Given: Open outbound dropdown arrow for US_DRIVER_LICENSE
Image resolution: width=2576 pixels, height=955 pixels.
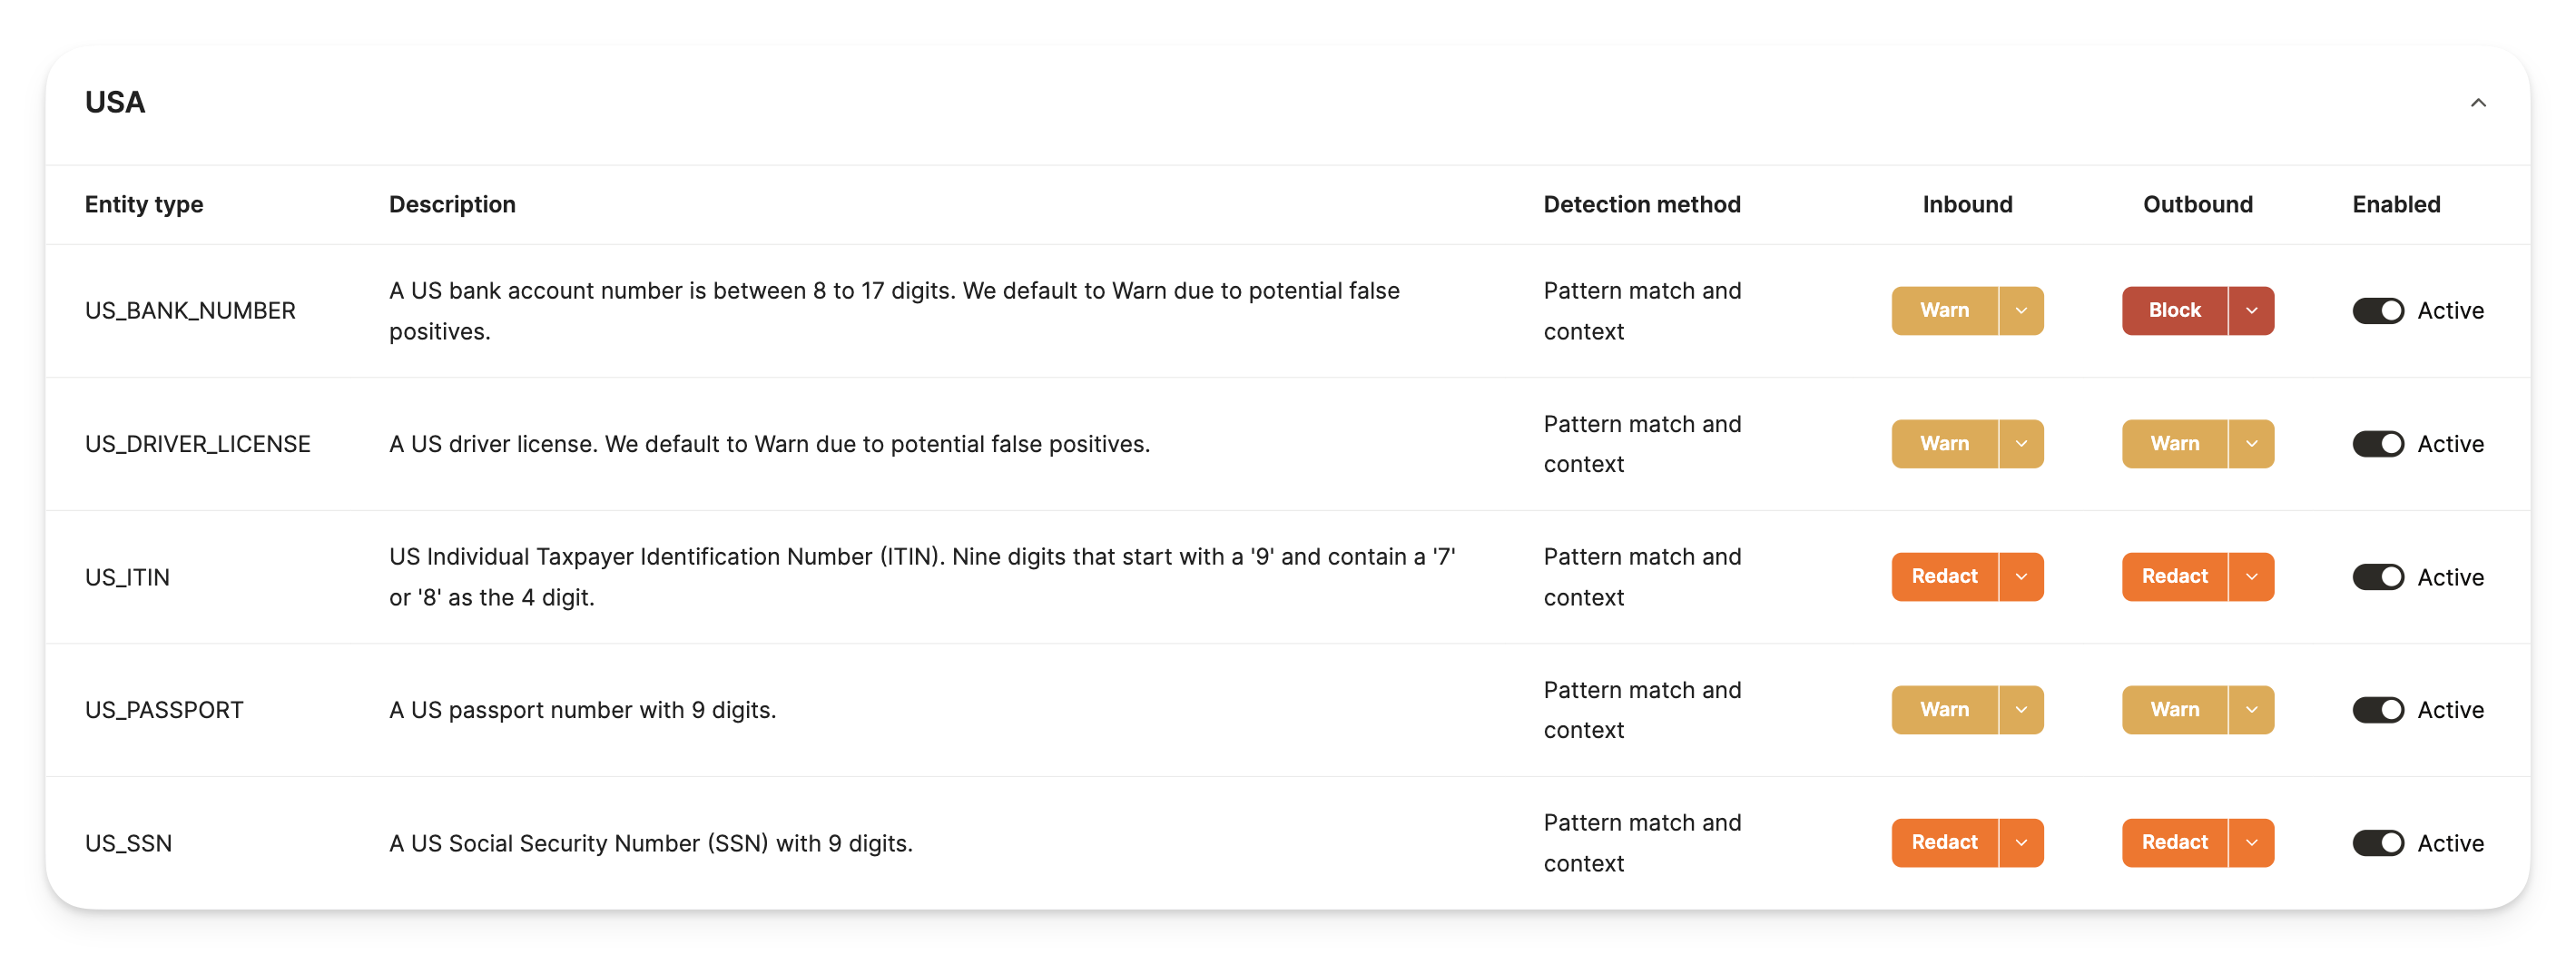Looking at the screenshot, I should (2251, 444).
